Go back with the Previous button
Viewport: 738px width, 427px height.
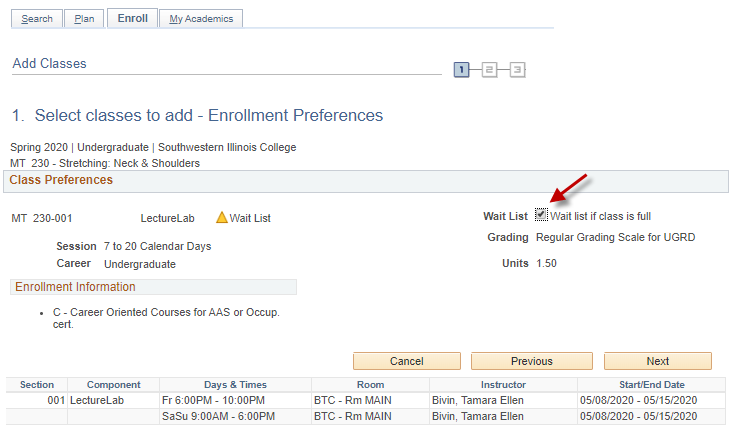tap(531, 361)
